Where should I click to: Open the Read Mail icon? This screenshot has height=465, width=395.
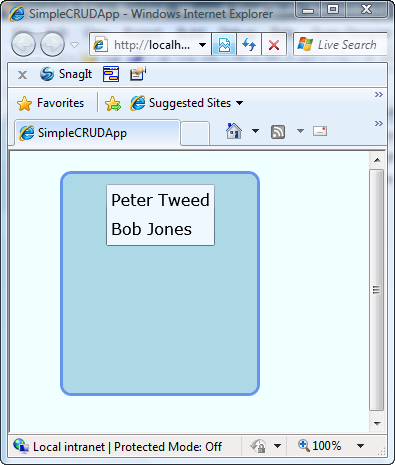pos(320,131)
